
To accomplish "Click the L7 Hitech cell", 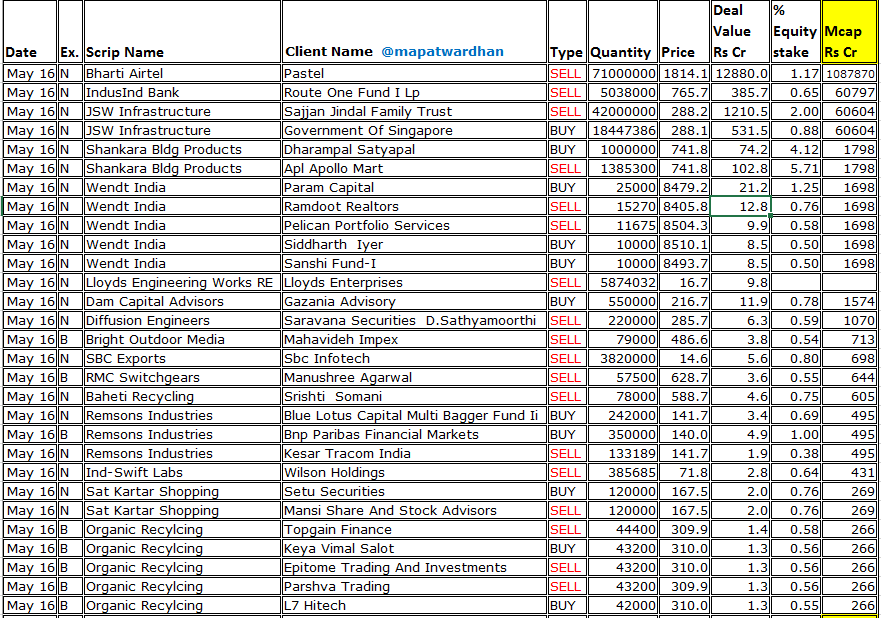I will (414, 606).
